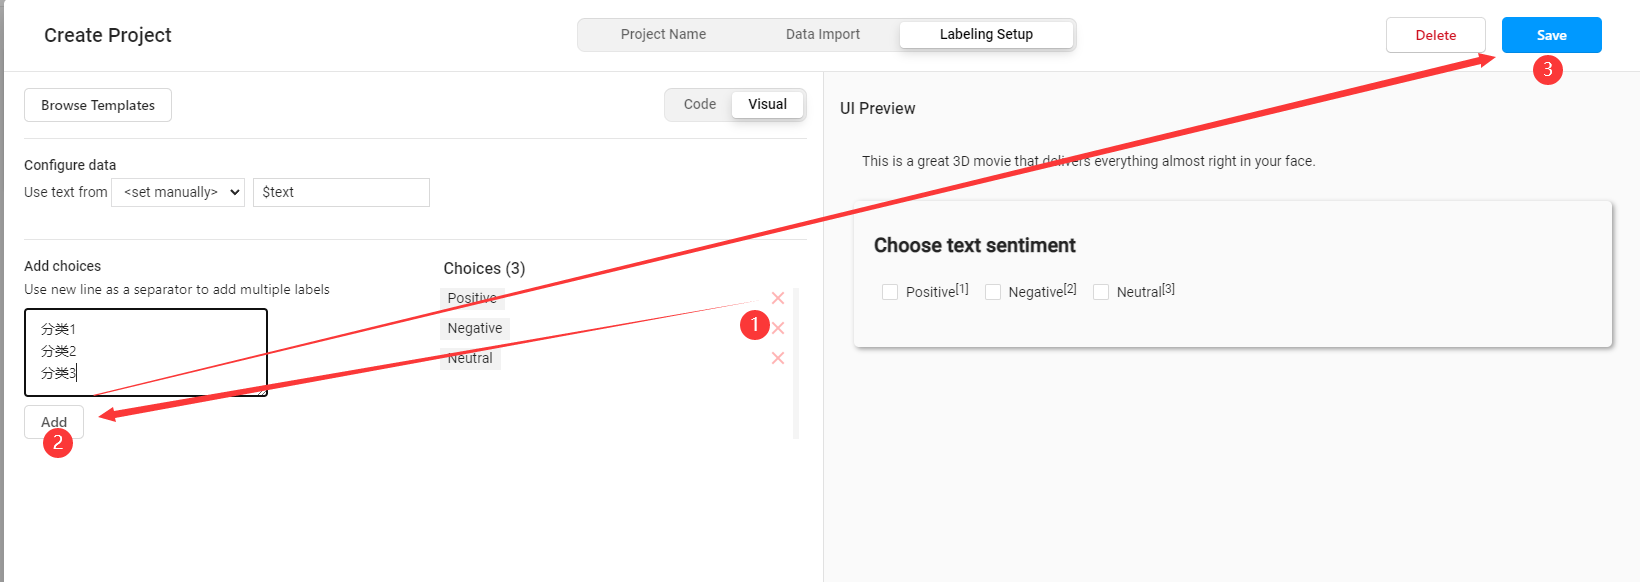Check the Positive checkbox in UI Preview
Image resolution: width=1640 pixels, height=582 pixels.
coord(890,292)
